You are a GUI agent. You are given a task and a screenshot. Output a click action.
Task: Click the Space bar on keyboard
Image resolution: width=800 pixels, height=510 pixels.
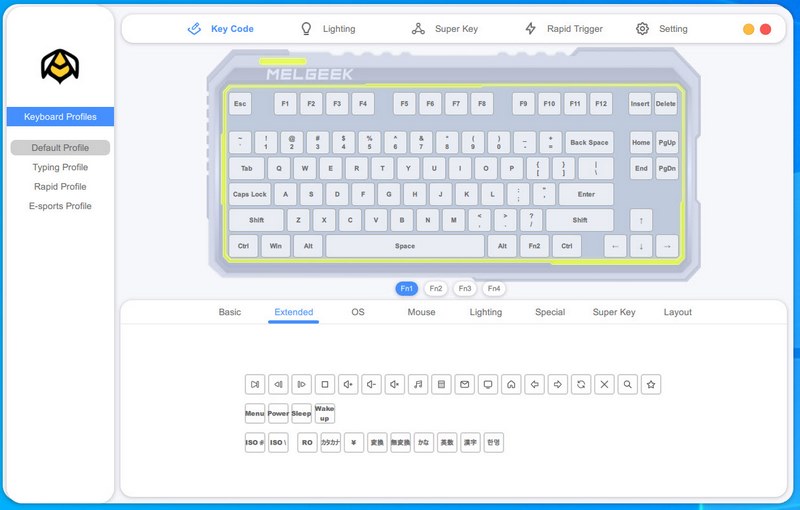(x=405, y=246)
